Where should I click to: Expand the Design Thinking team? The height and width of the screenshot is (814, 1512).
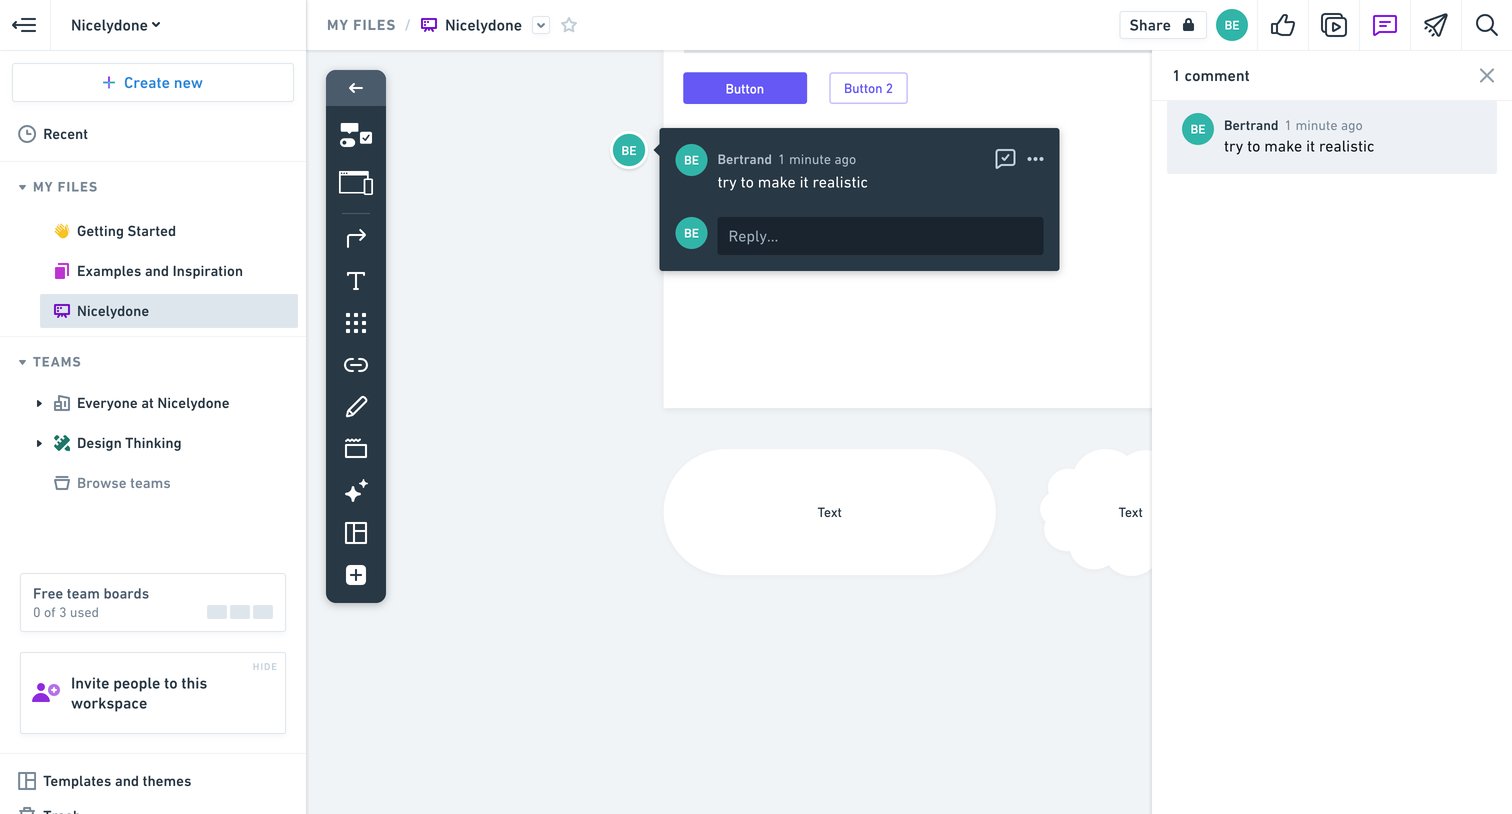[x=39, y=443]
